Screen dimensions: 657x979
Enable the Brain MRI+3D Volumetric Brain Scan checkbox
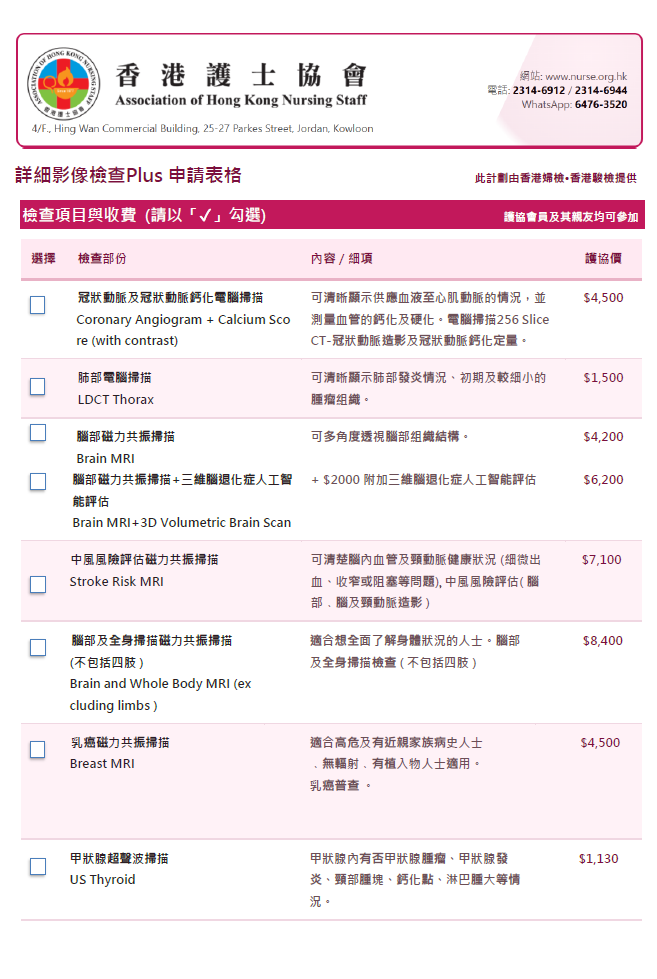coord(37,481)
